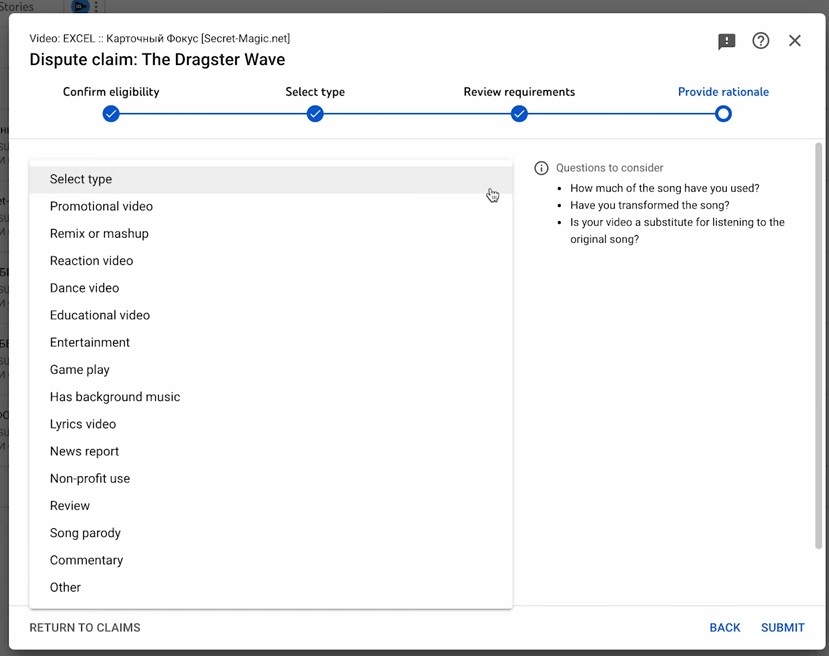Image resolution: width=829 pixels, height=656 pixels.
Task: Open the send feedback icon
Action: [726, 41]
